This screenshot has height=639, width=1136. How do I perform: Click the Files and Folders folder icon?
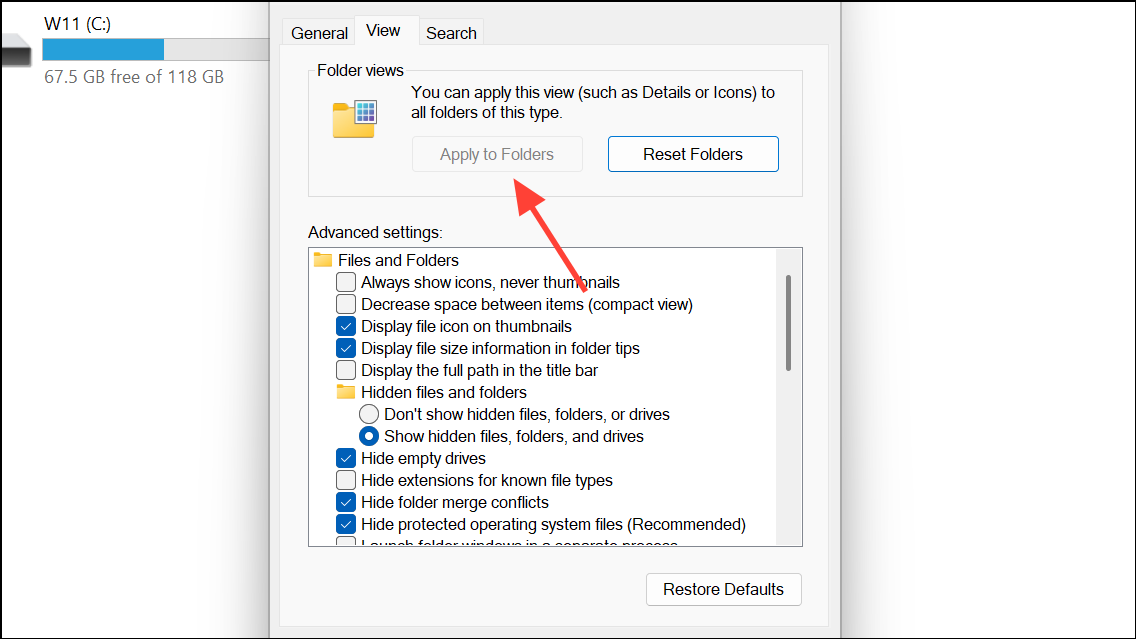pos(323,260)
